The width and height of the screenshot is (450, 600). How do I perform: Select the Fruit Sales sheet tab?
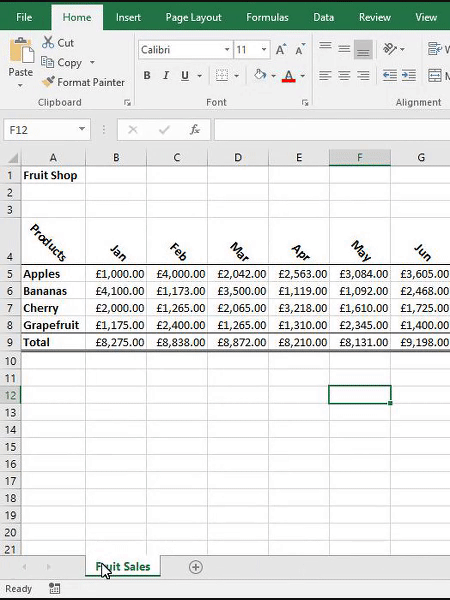(123, 567)
